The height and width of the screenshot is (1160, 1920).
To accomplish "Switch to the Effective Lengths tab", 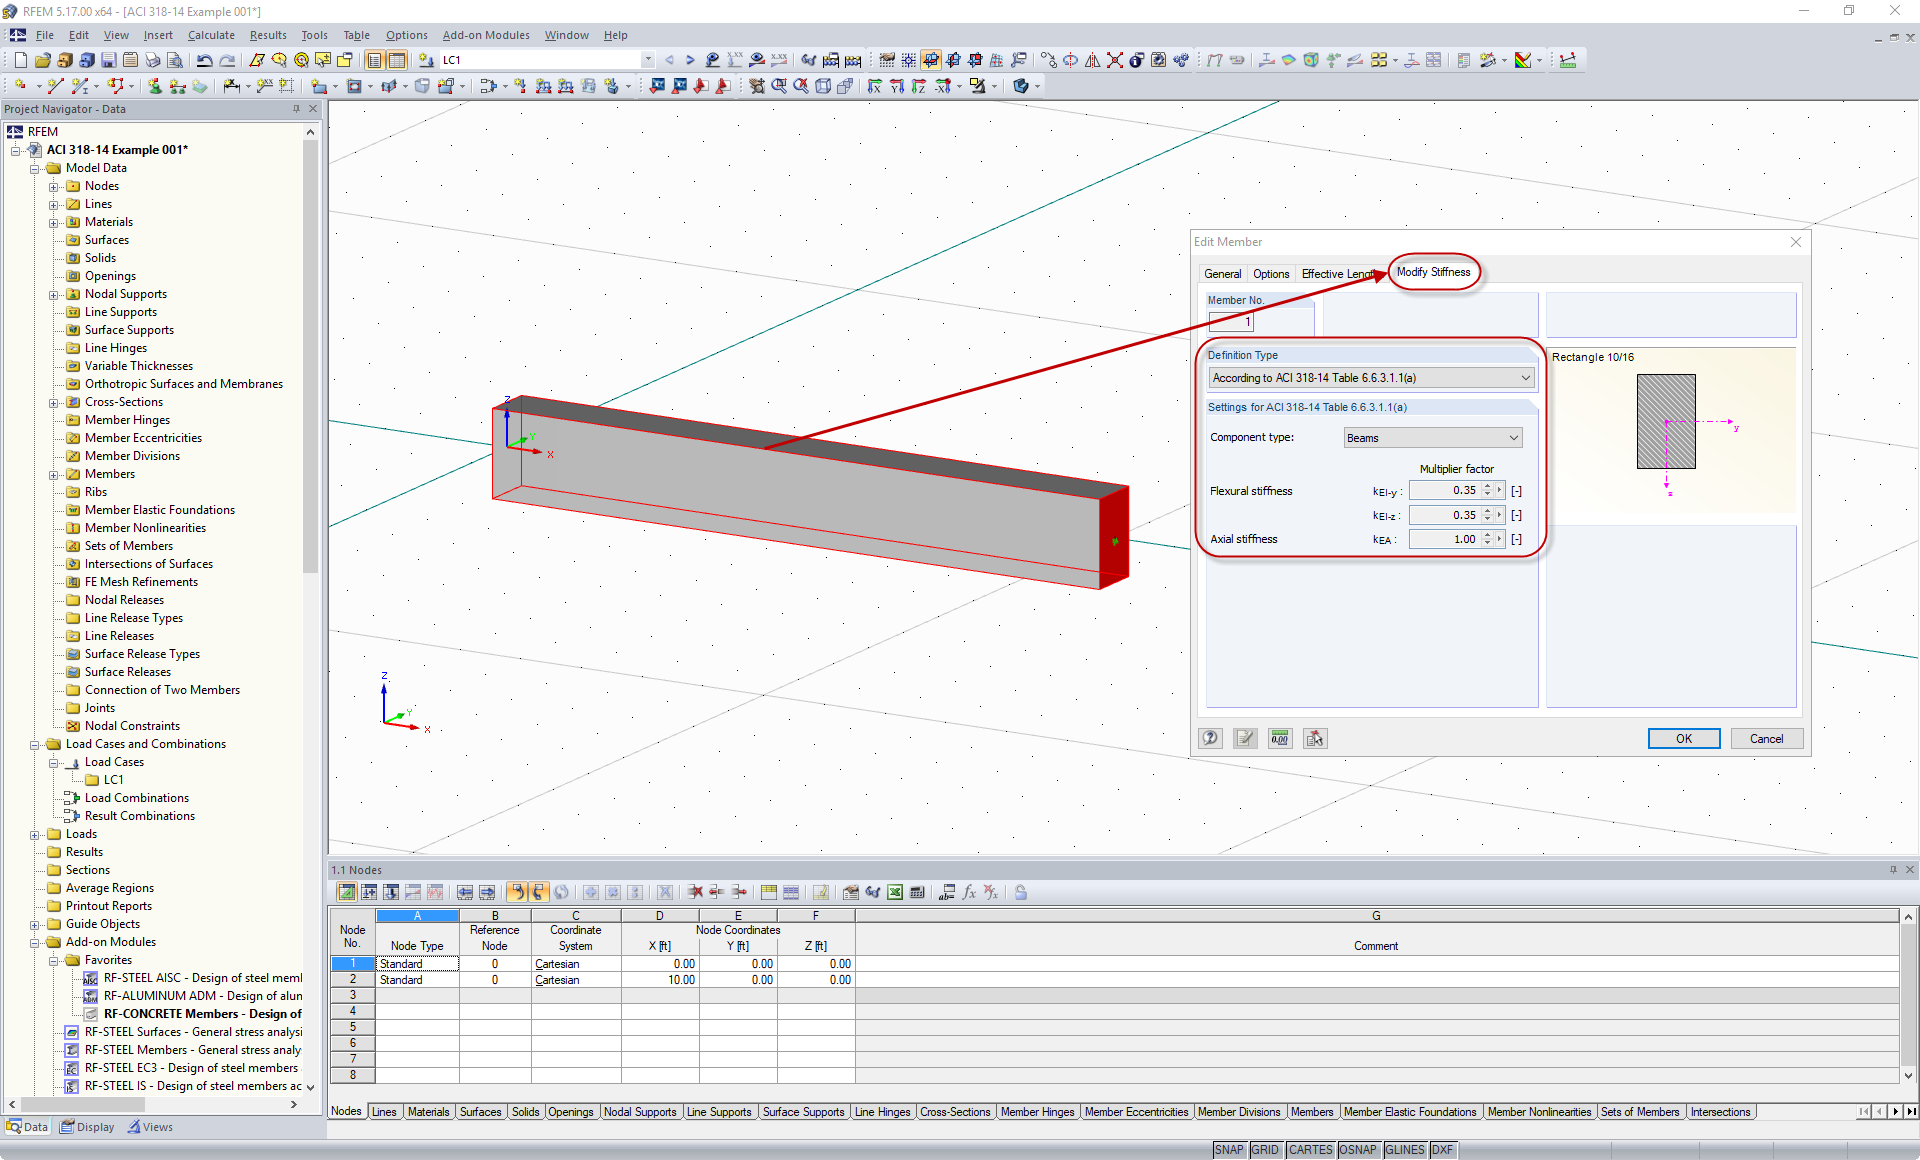I will 1338,273.
